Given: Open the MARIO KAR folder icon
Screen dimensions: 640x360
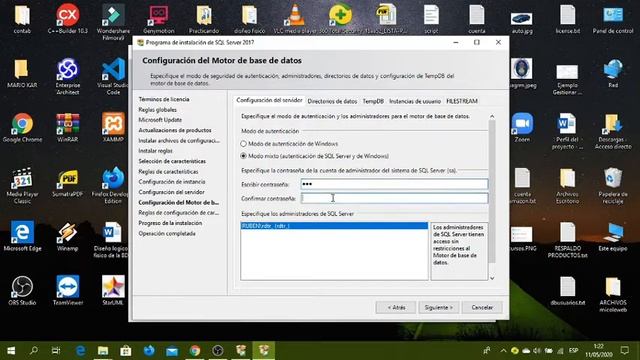Looking at the screenshot, I should pos(22,73).
